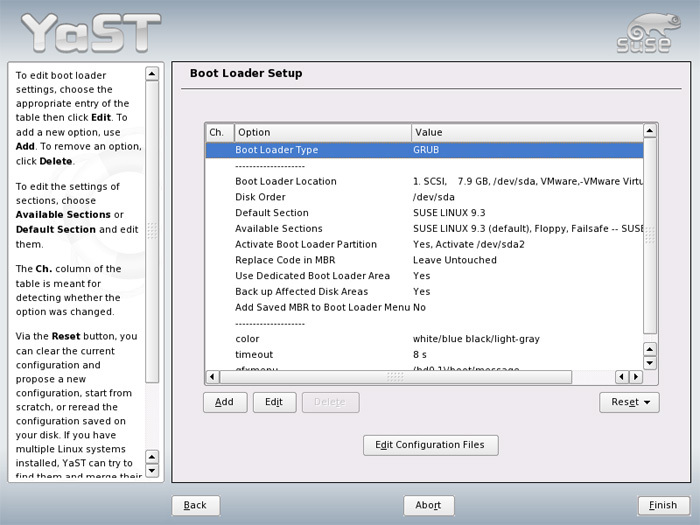The image size is (700, 525).
Task: Click the help panel's scrollbar thumb
Action: click(x=152, y=232)
